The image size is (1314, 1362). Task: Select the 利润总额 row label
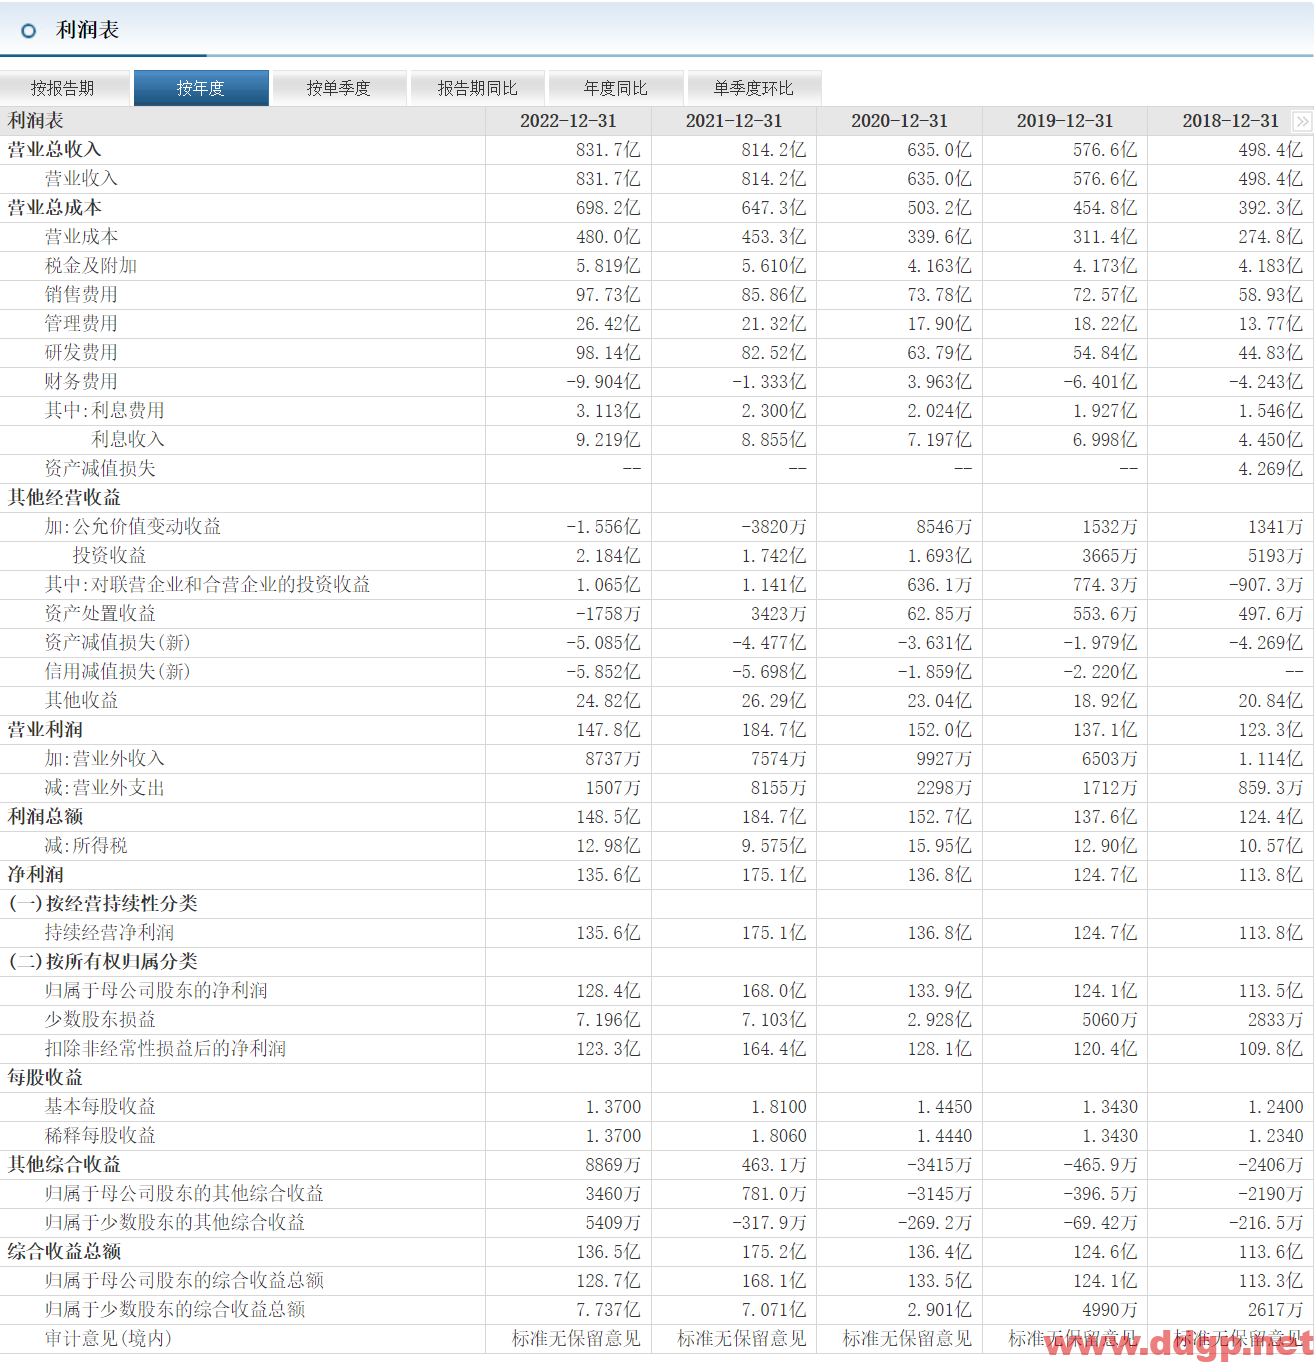click(45, 817)
